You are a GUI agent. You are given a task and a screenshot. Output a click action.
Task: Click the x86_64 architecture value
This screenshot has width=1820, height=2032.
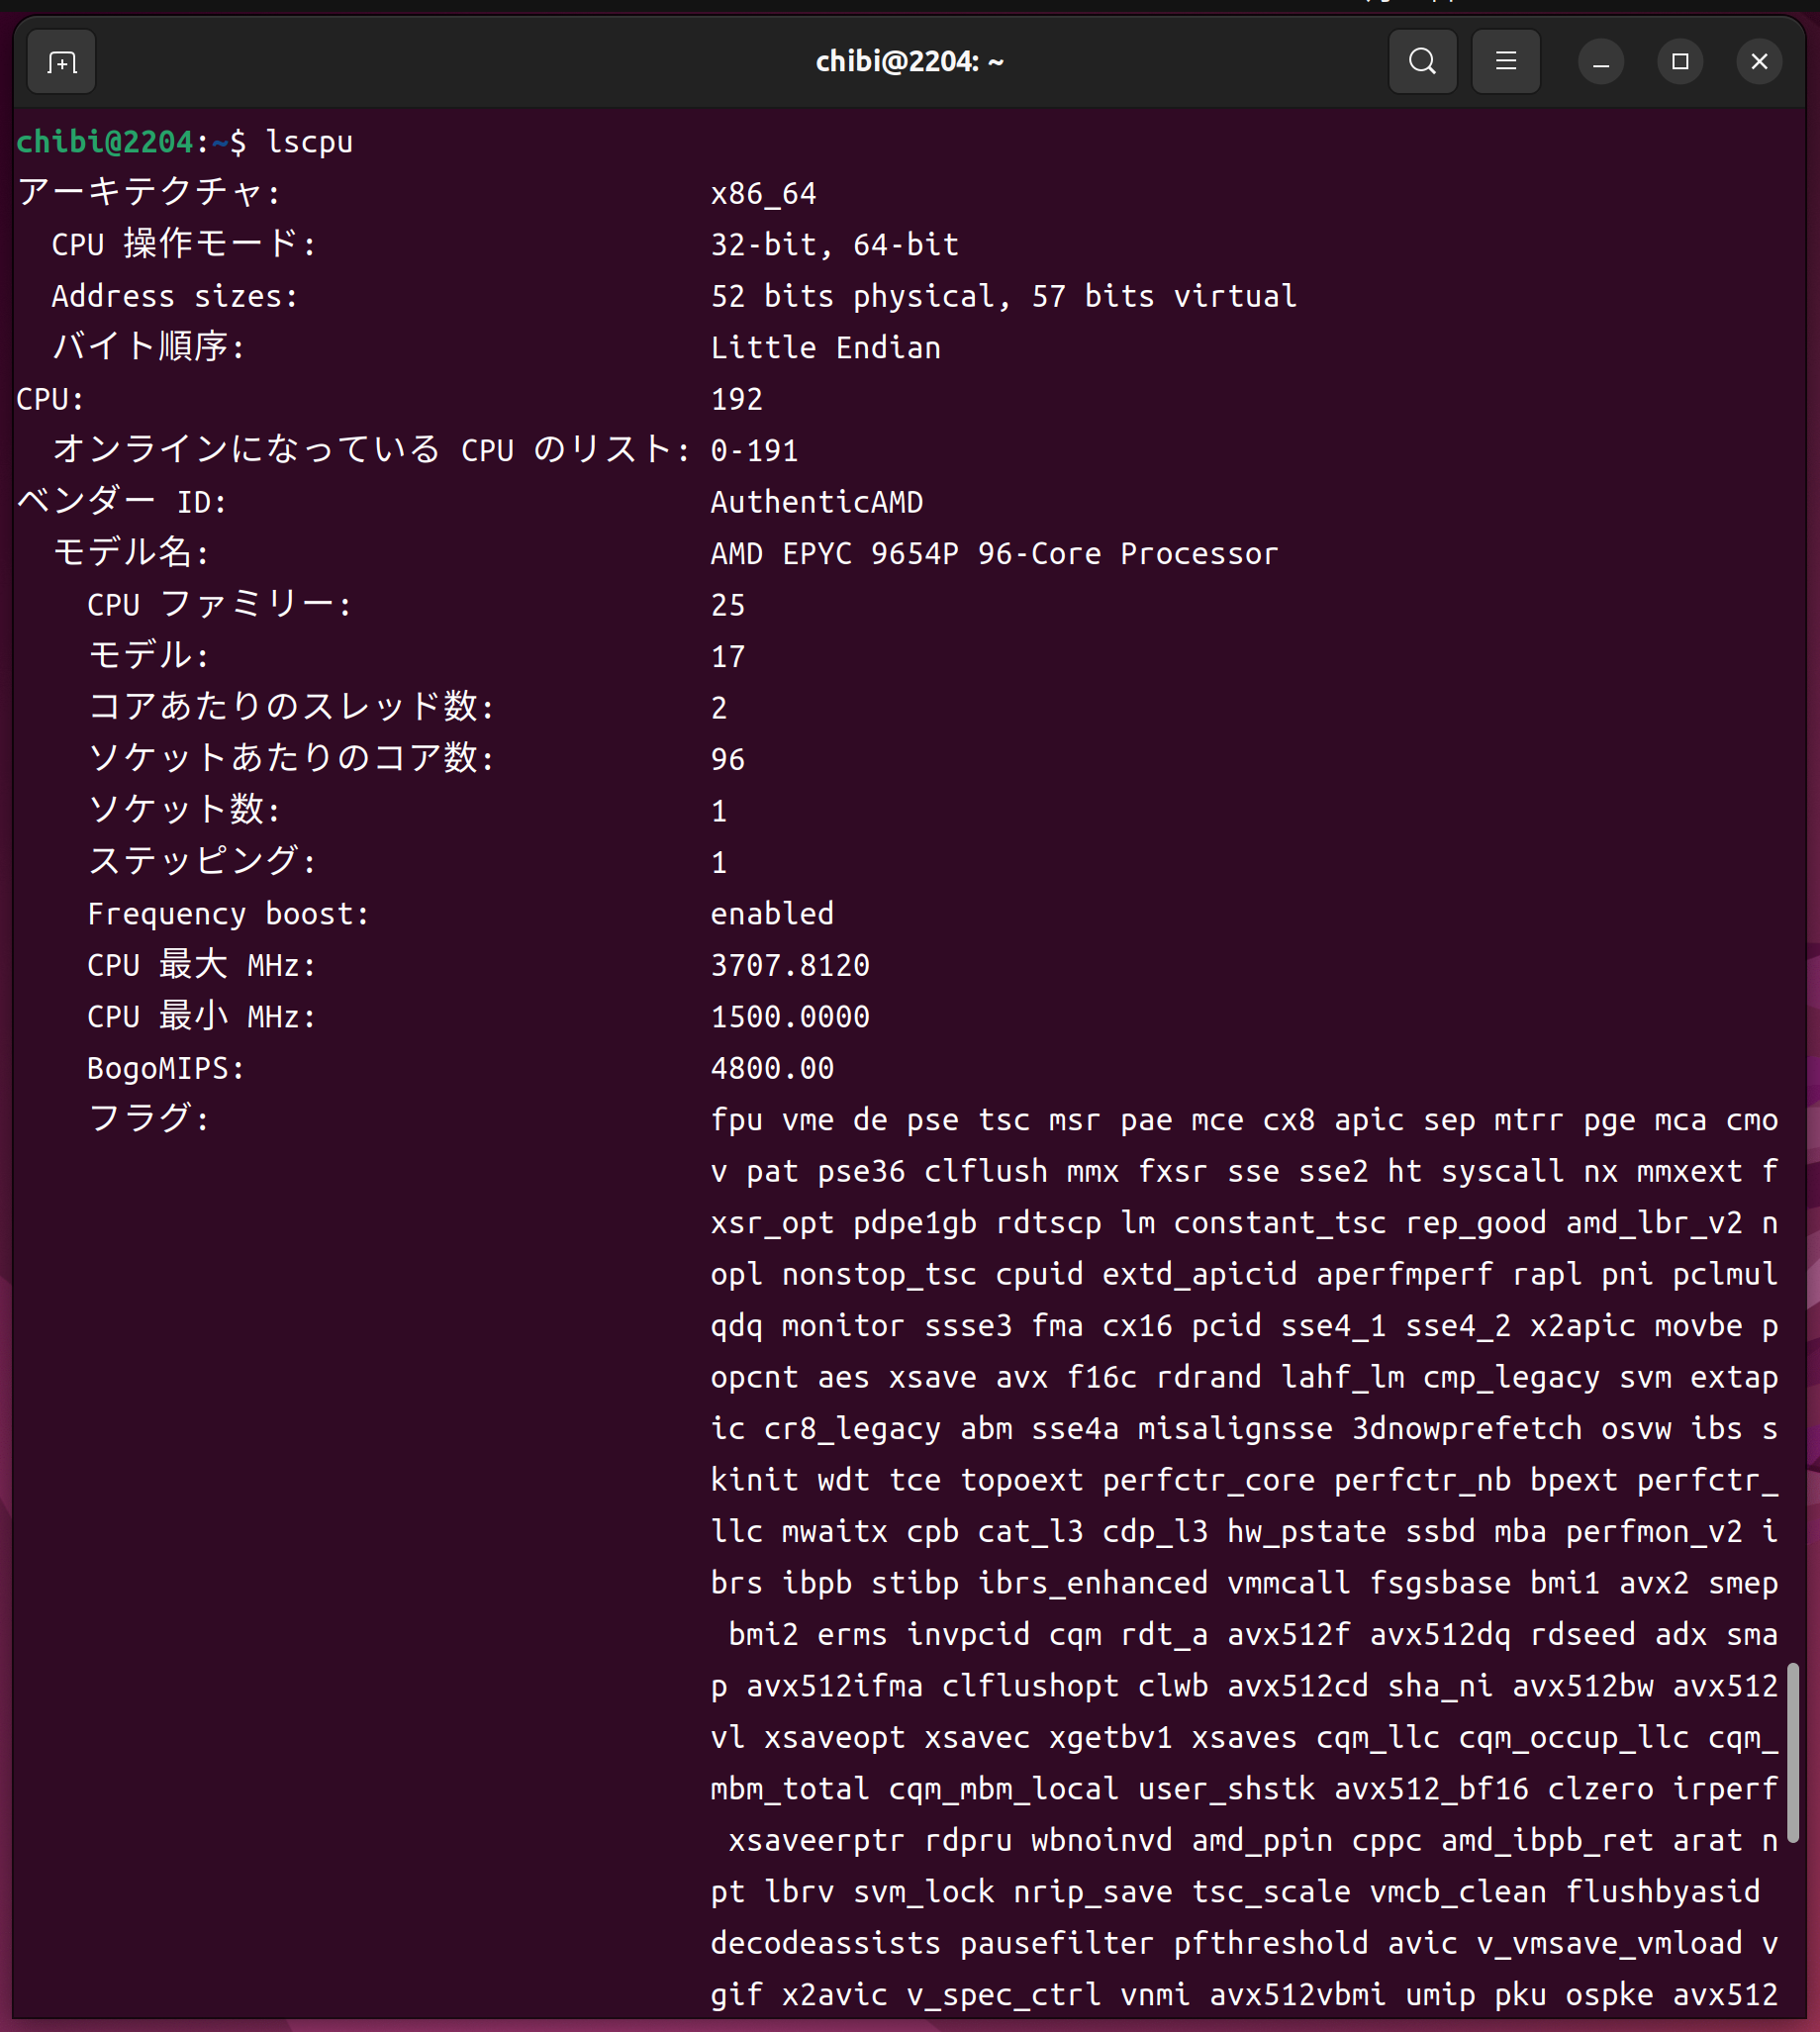pos(763,193)
